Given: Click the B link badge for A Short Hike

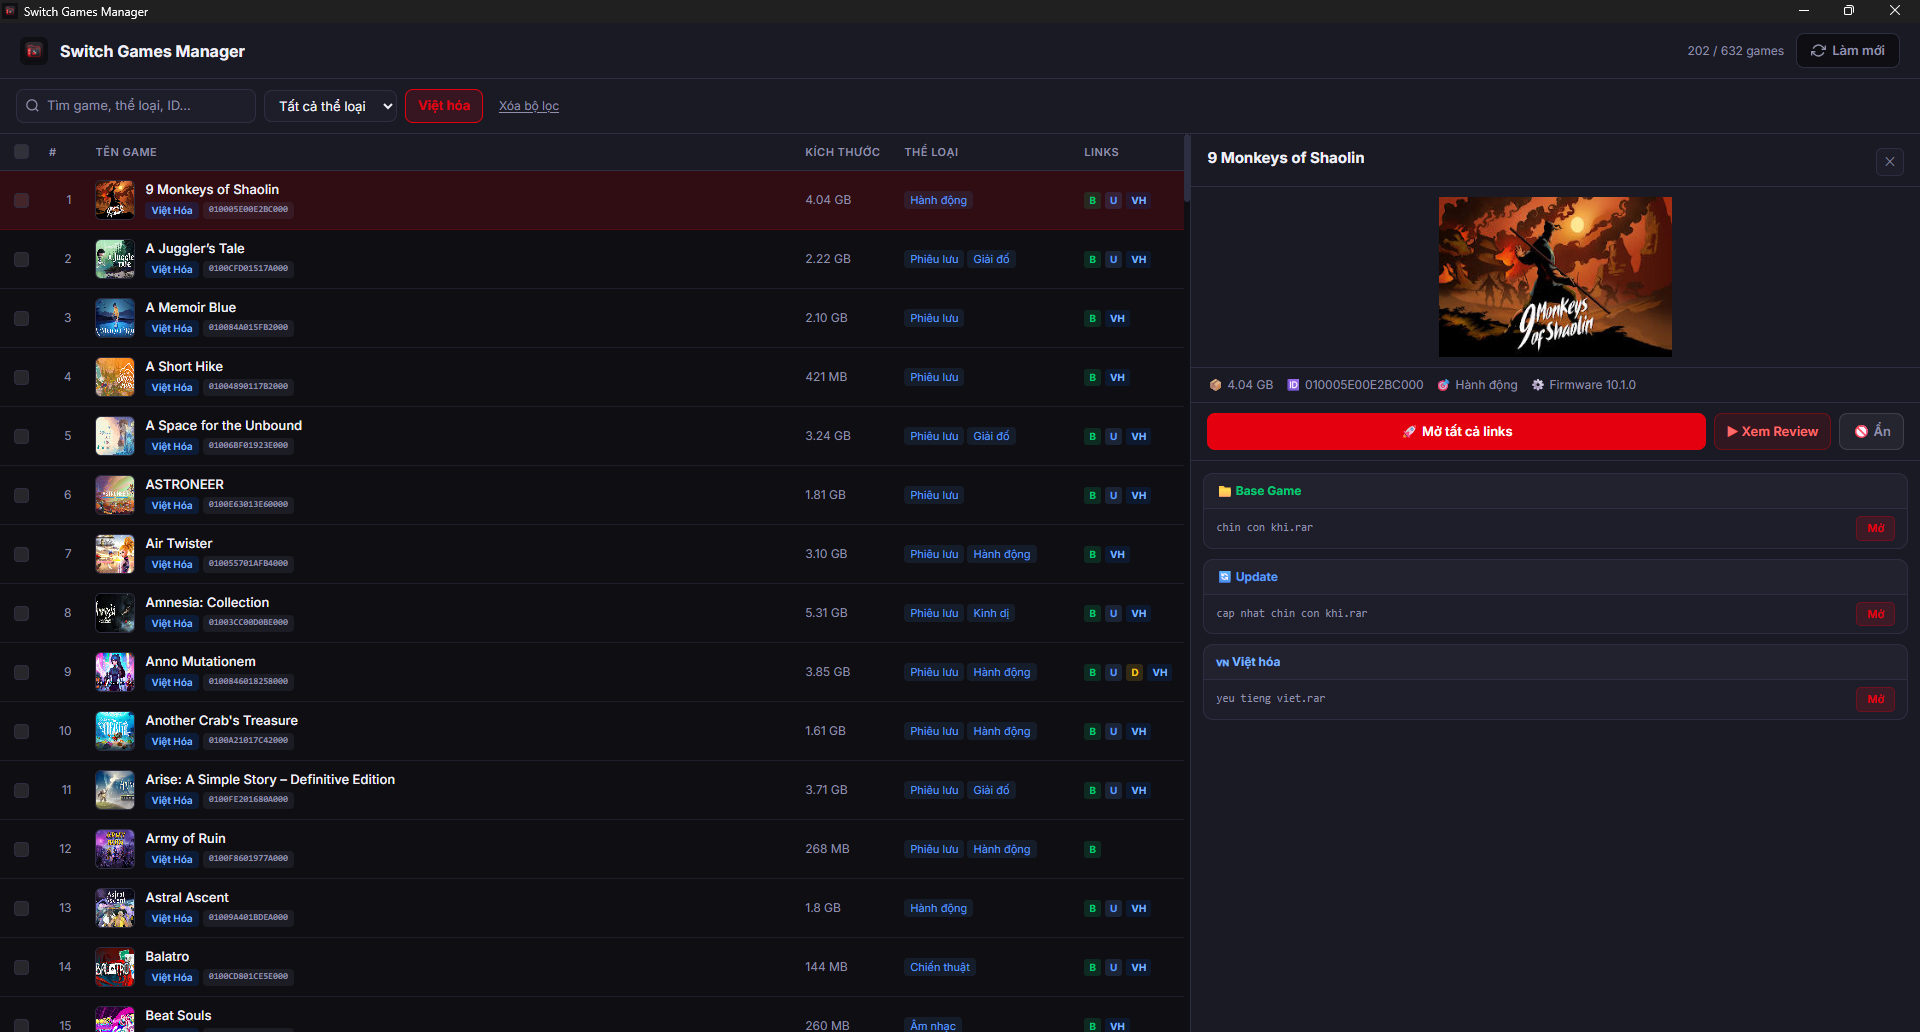Looking at the screenshot, I should tap(1092, 378).
